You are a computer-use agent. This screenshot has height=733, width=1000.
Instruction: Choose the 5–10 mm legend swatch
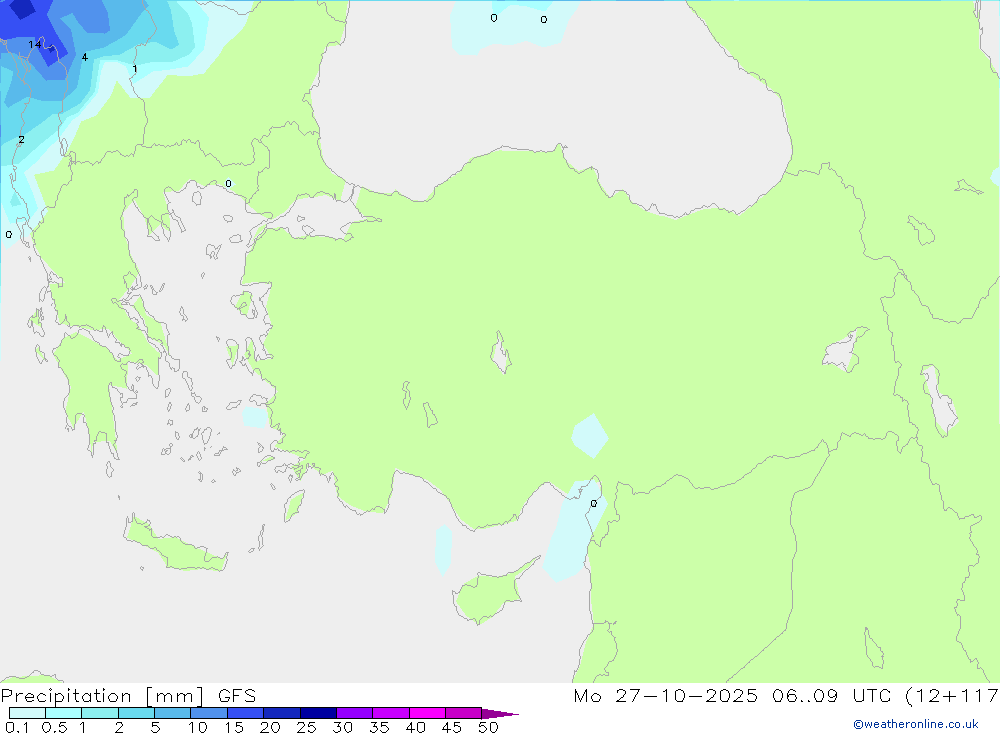(172, 713)
